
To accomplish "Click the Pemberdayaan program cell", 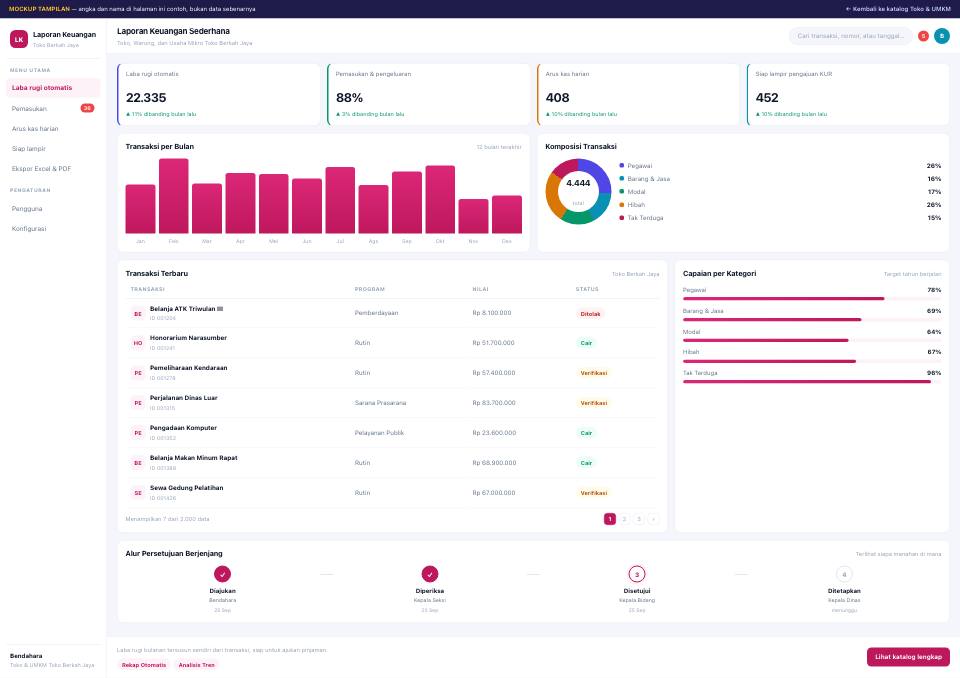I will 376,313.
